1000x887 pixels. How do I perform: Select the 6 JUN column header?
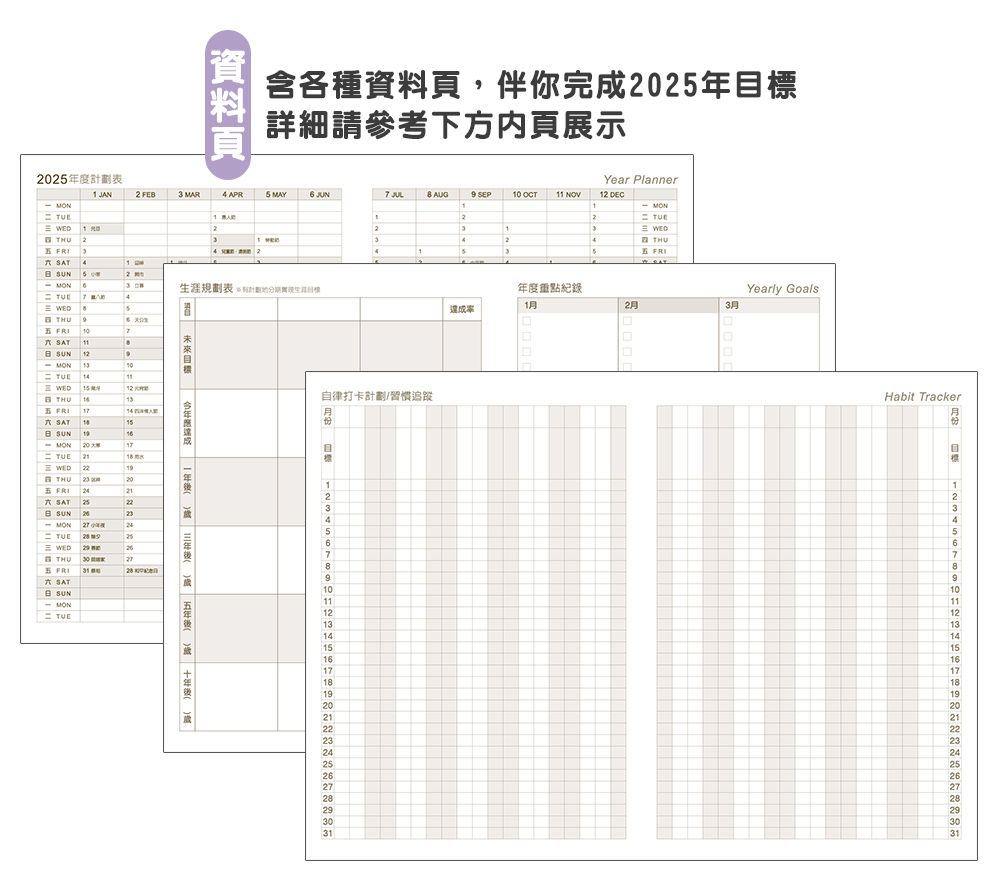[x=320, y=194]
